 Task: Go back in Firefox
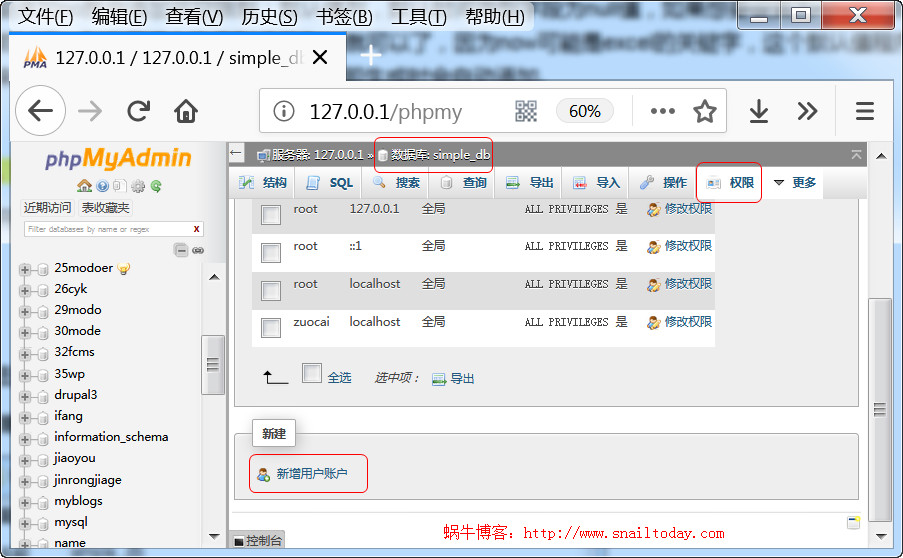(40, 111)
